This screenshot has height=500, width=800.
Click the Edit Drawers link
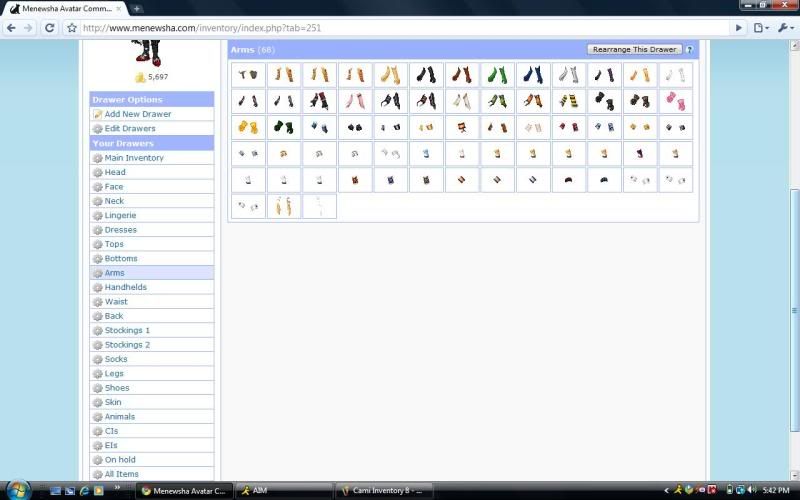click(130, 129)
